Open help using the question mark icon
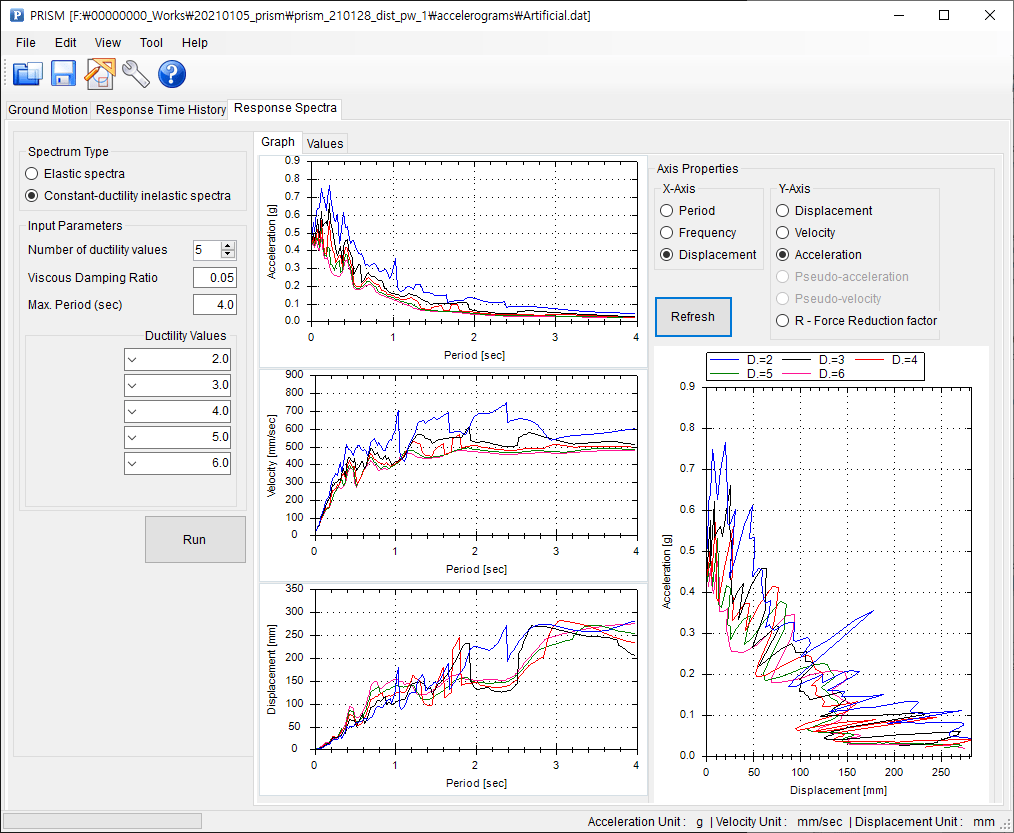This screenshot has height=833, width=1014. 171,73
